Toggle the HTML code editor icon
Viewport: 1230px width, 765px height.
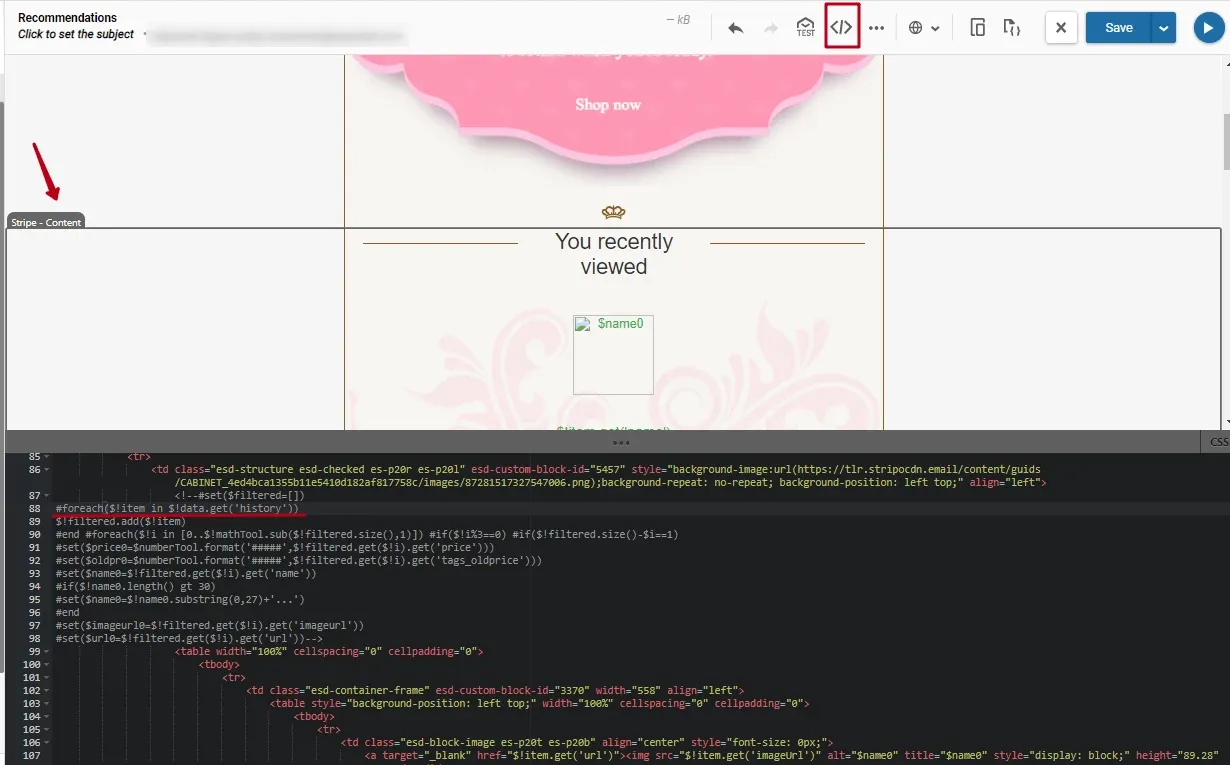[842, 27]
